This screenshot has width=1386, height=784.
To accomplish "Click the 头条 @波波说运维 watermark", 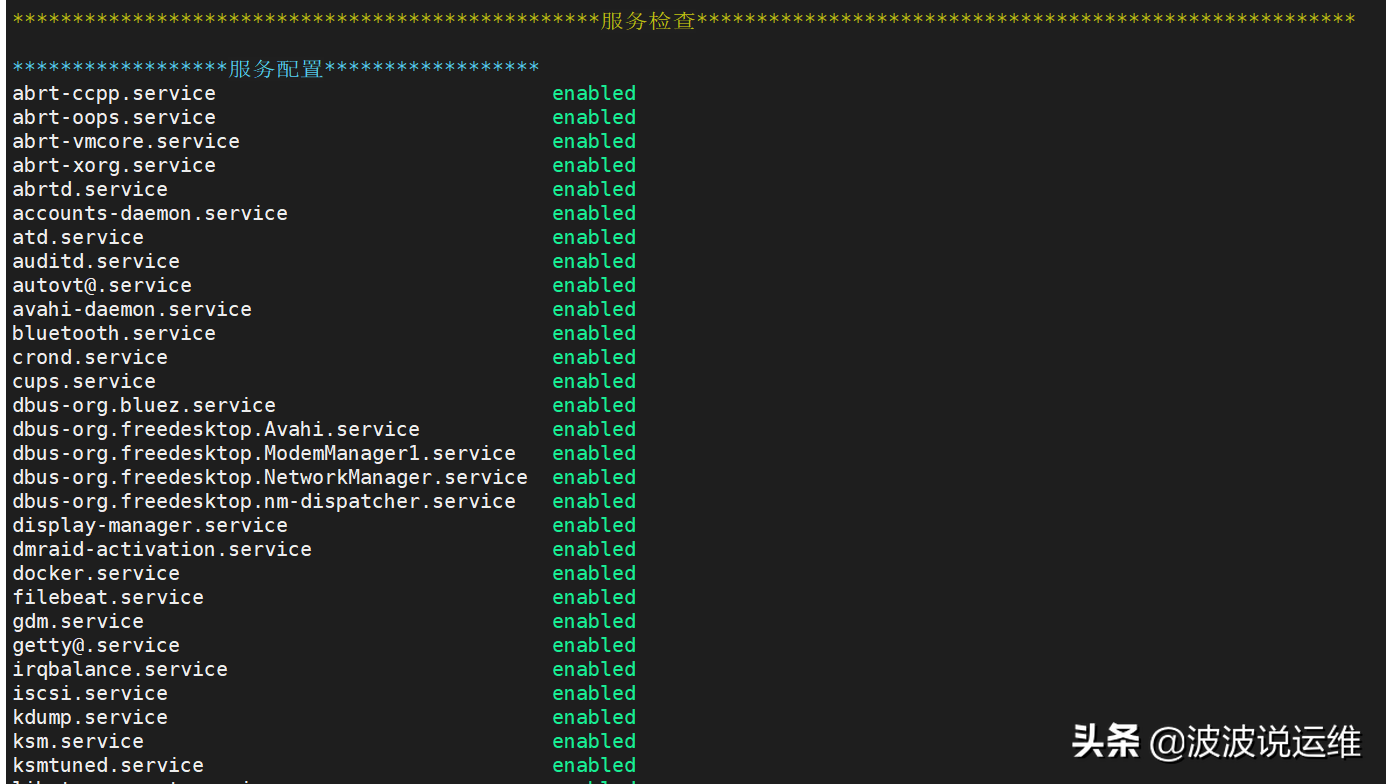I will tap(1216, 743).
